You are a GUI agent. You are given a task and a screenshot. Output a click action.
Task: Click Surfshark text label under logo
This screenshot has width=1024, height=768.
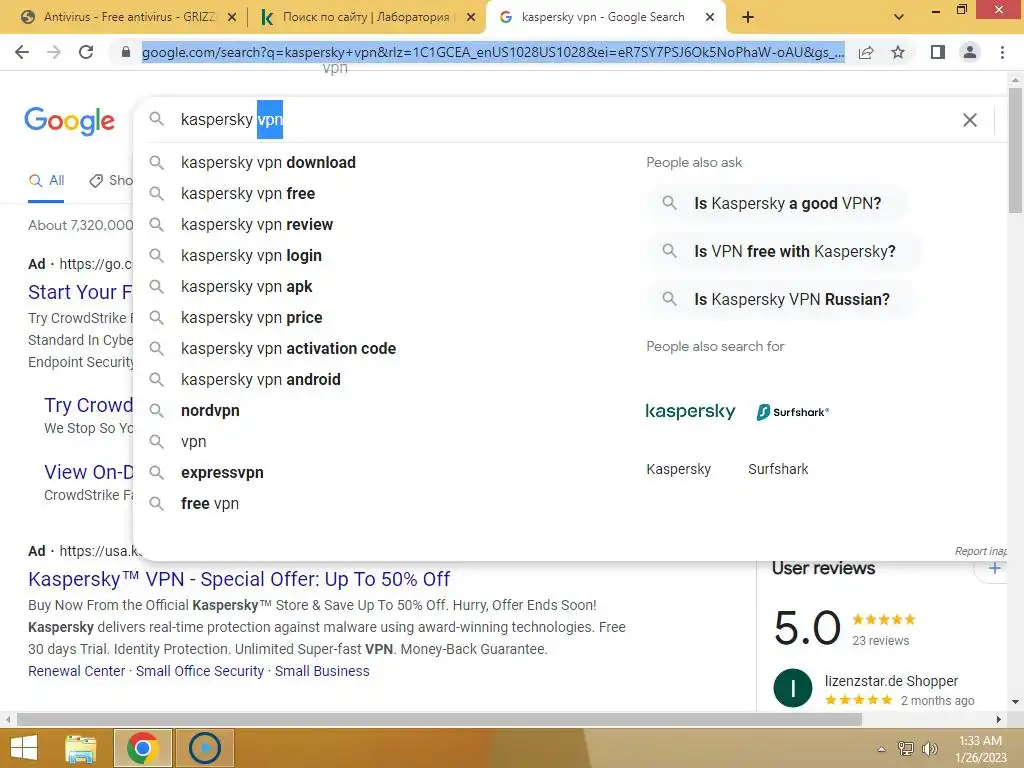(x=778, y=470)
